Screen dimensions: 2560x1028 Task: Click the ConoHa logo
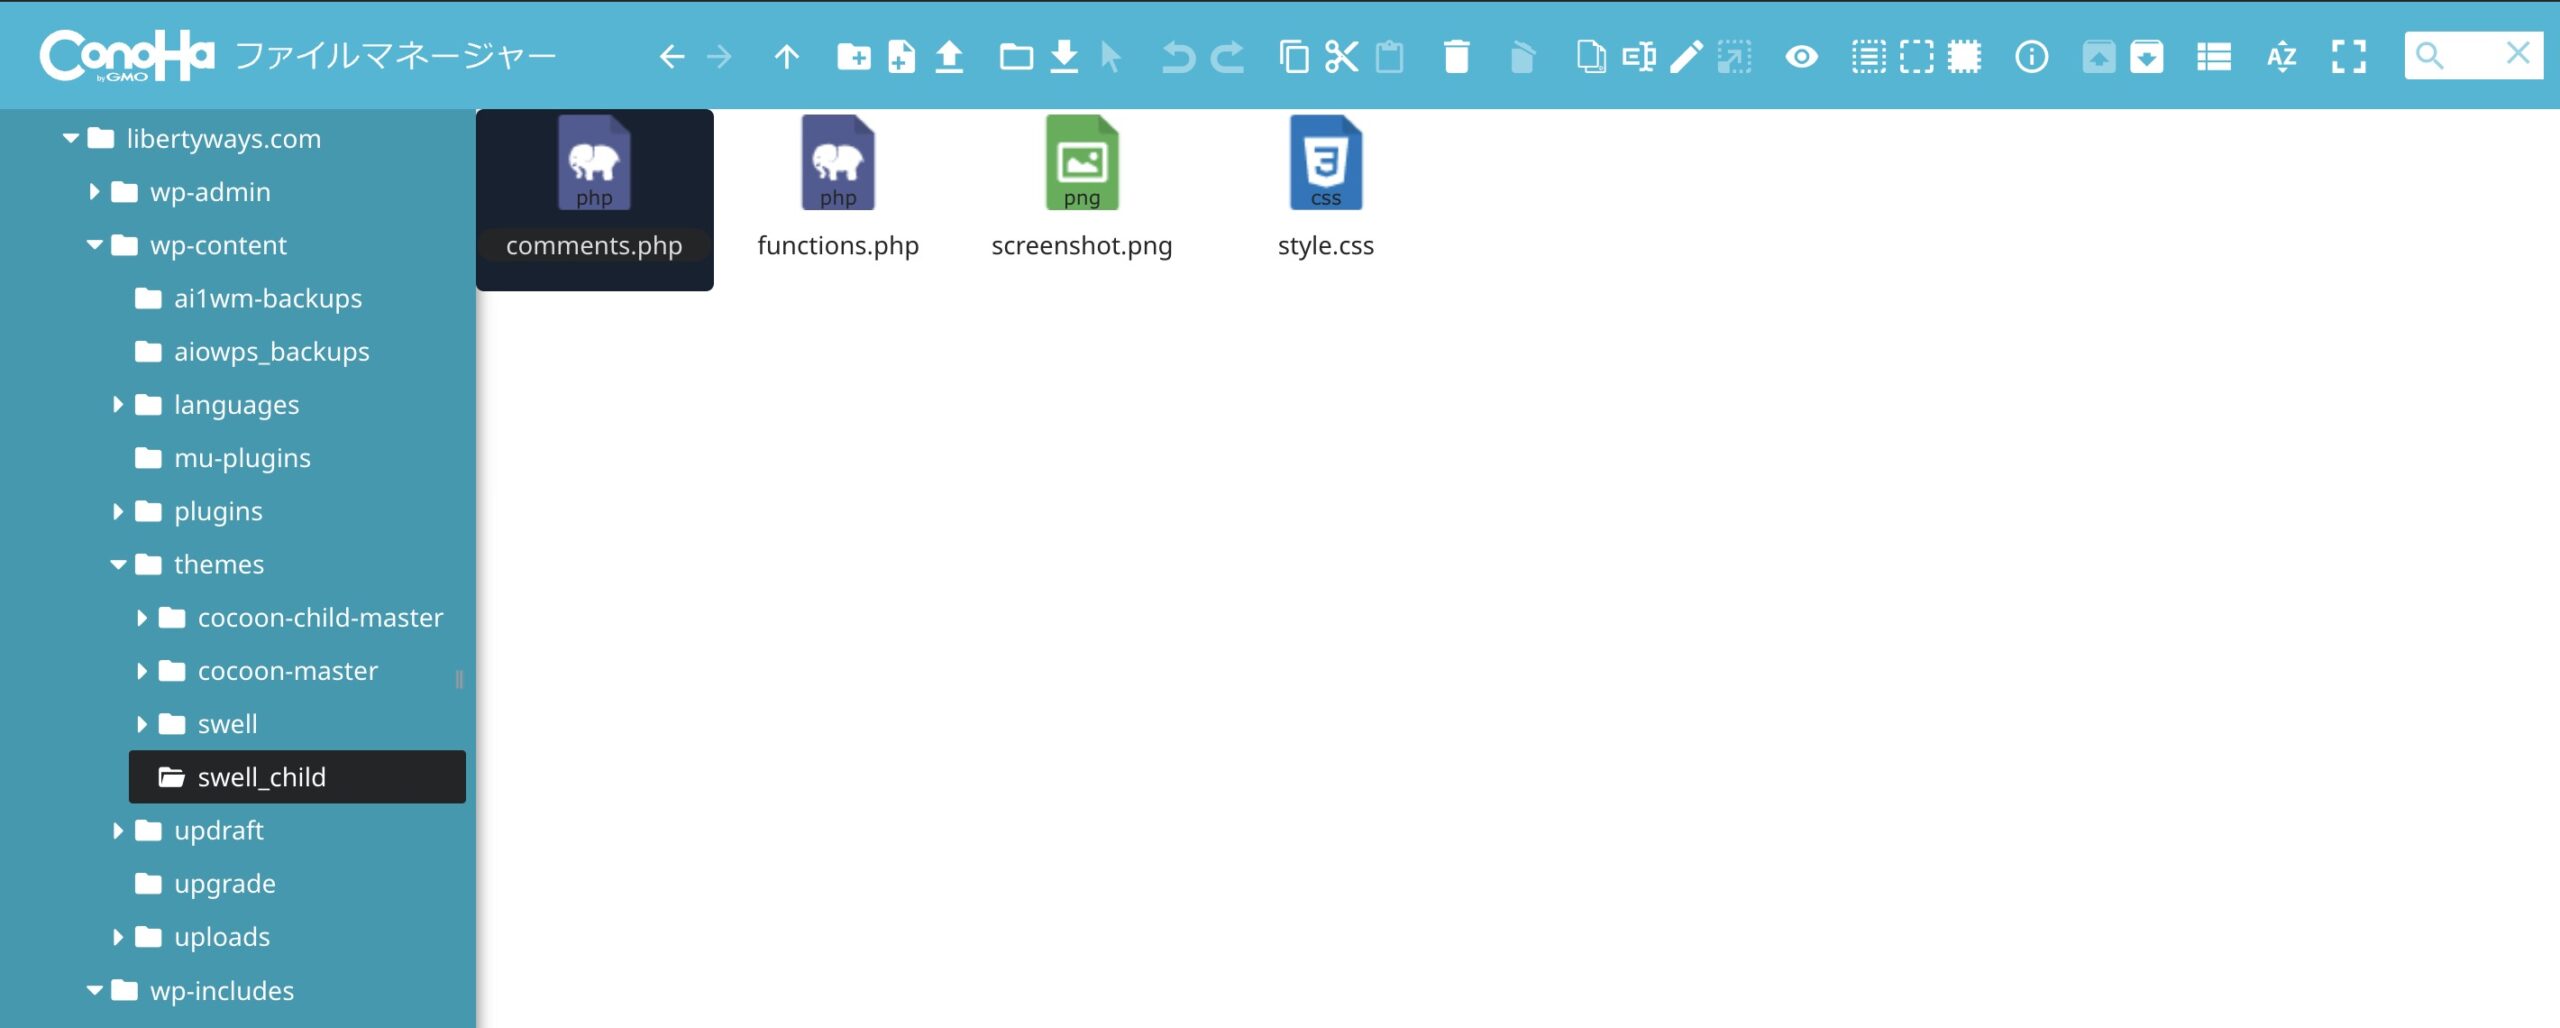pyautogui.click(x=126, y=55)
